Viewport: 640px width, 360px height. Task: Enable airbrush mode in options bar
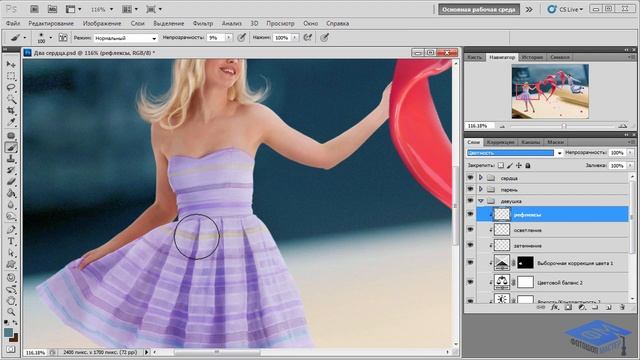pos(308,38)
